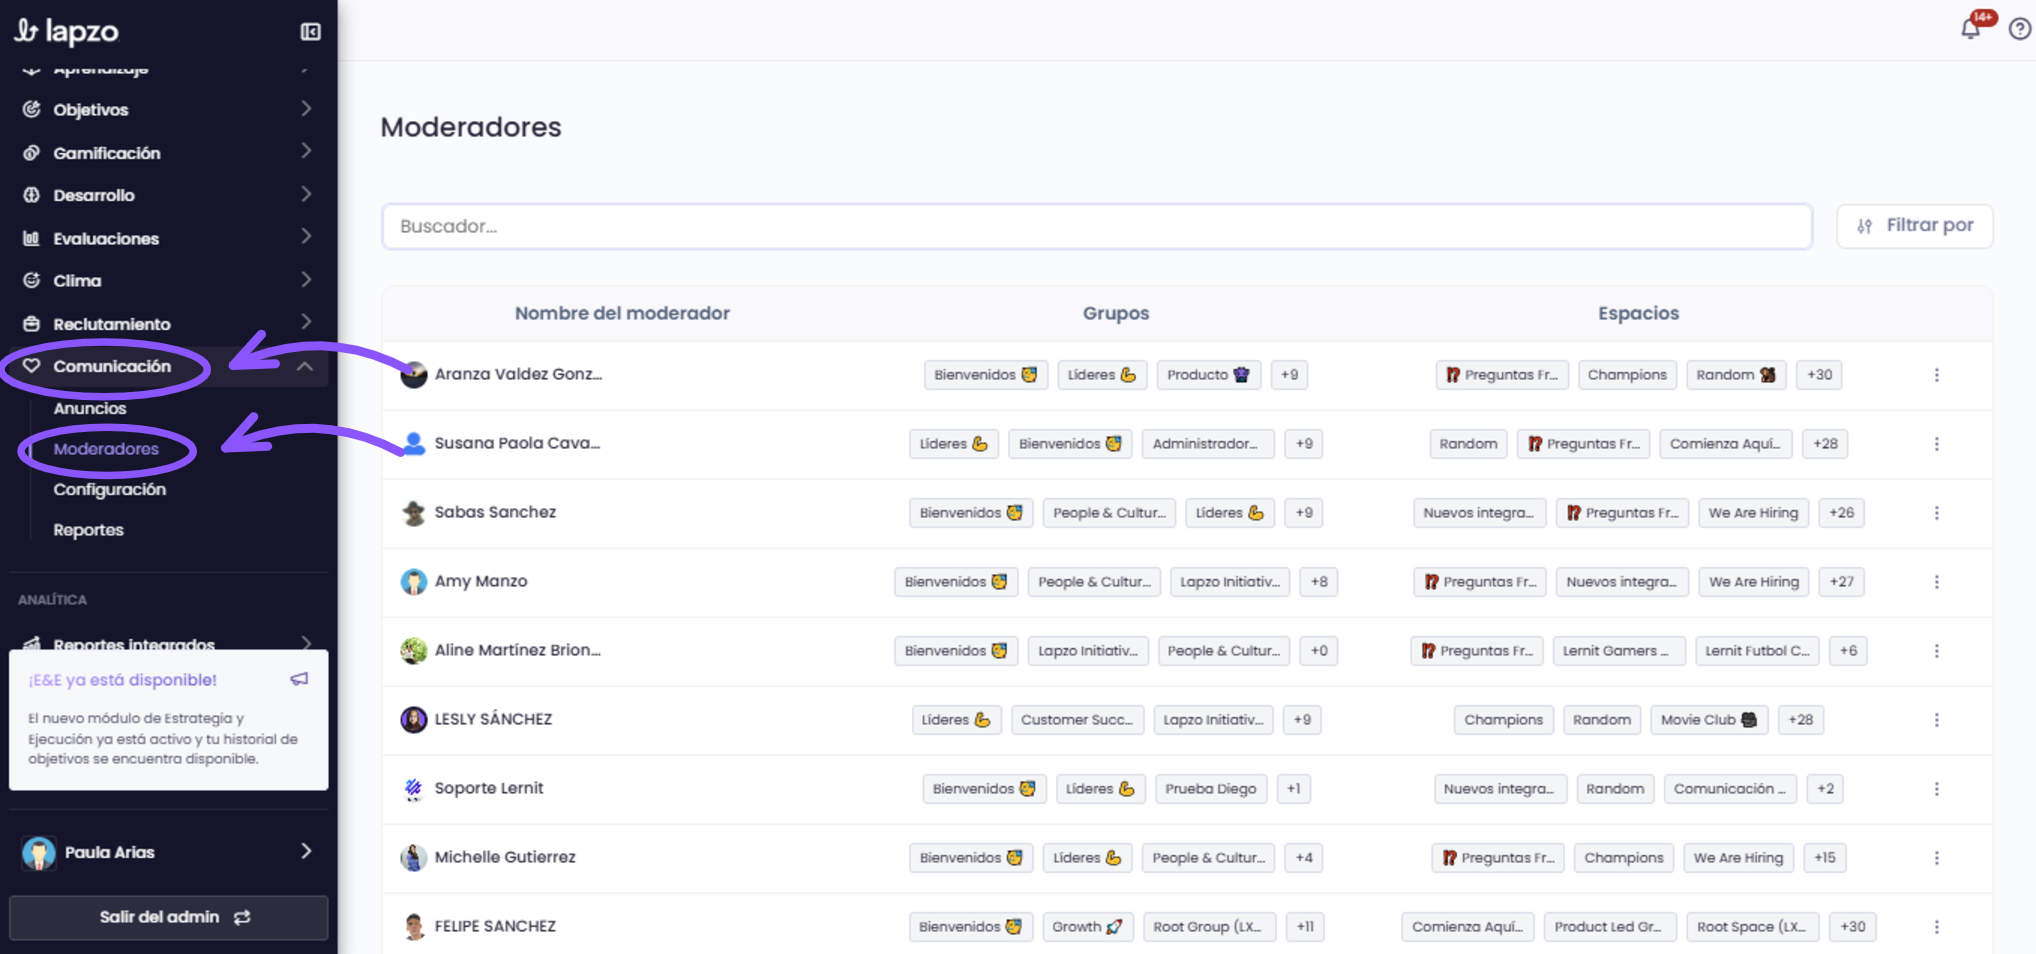Show +30 more spaces for Aranza Valdez

pos(1819,375)
